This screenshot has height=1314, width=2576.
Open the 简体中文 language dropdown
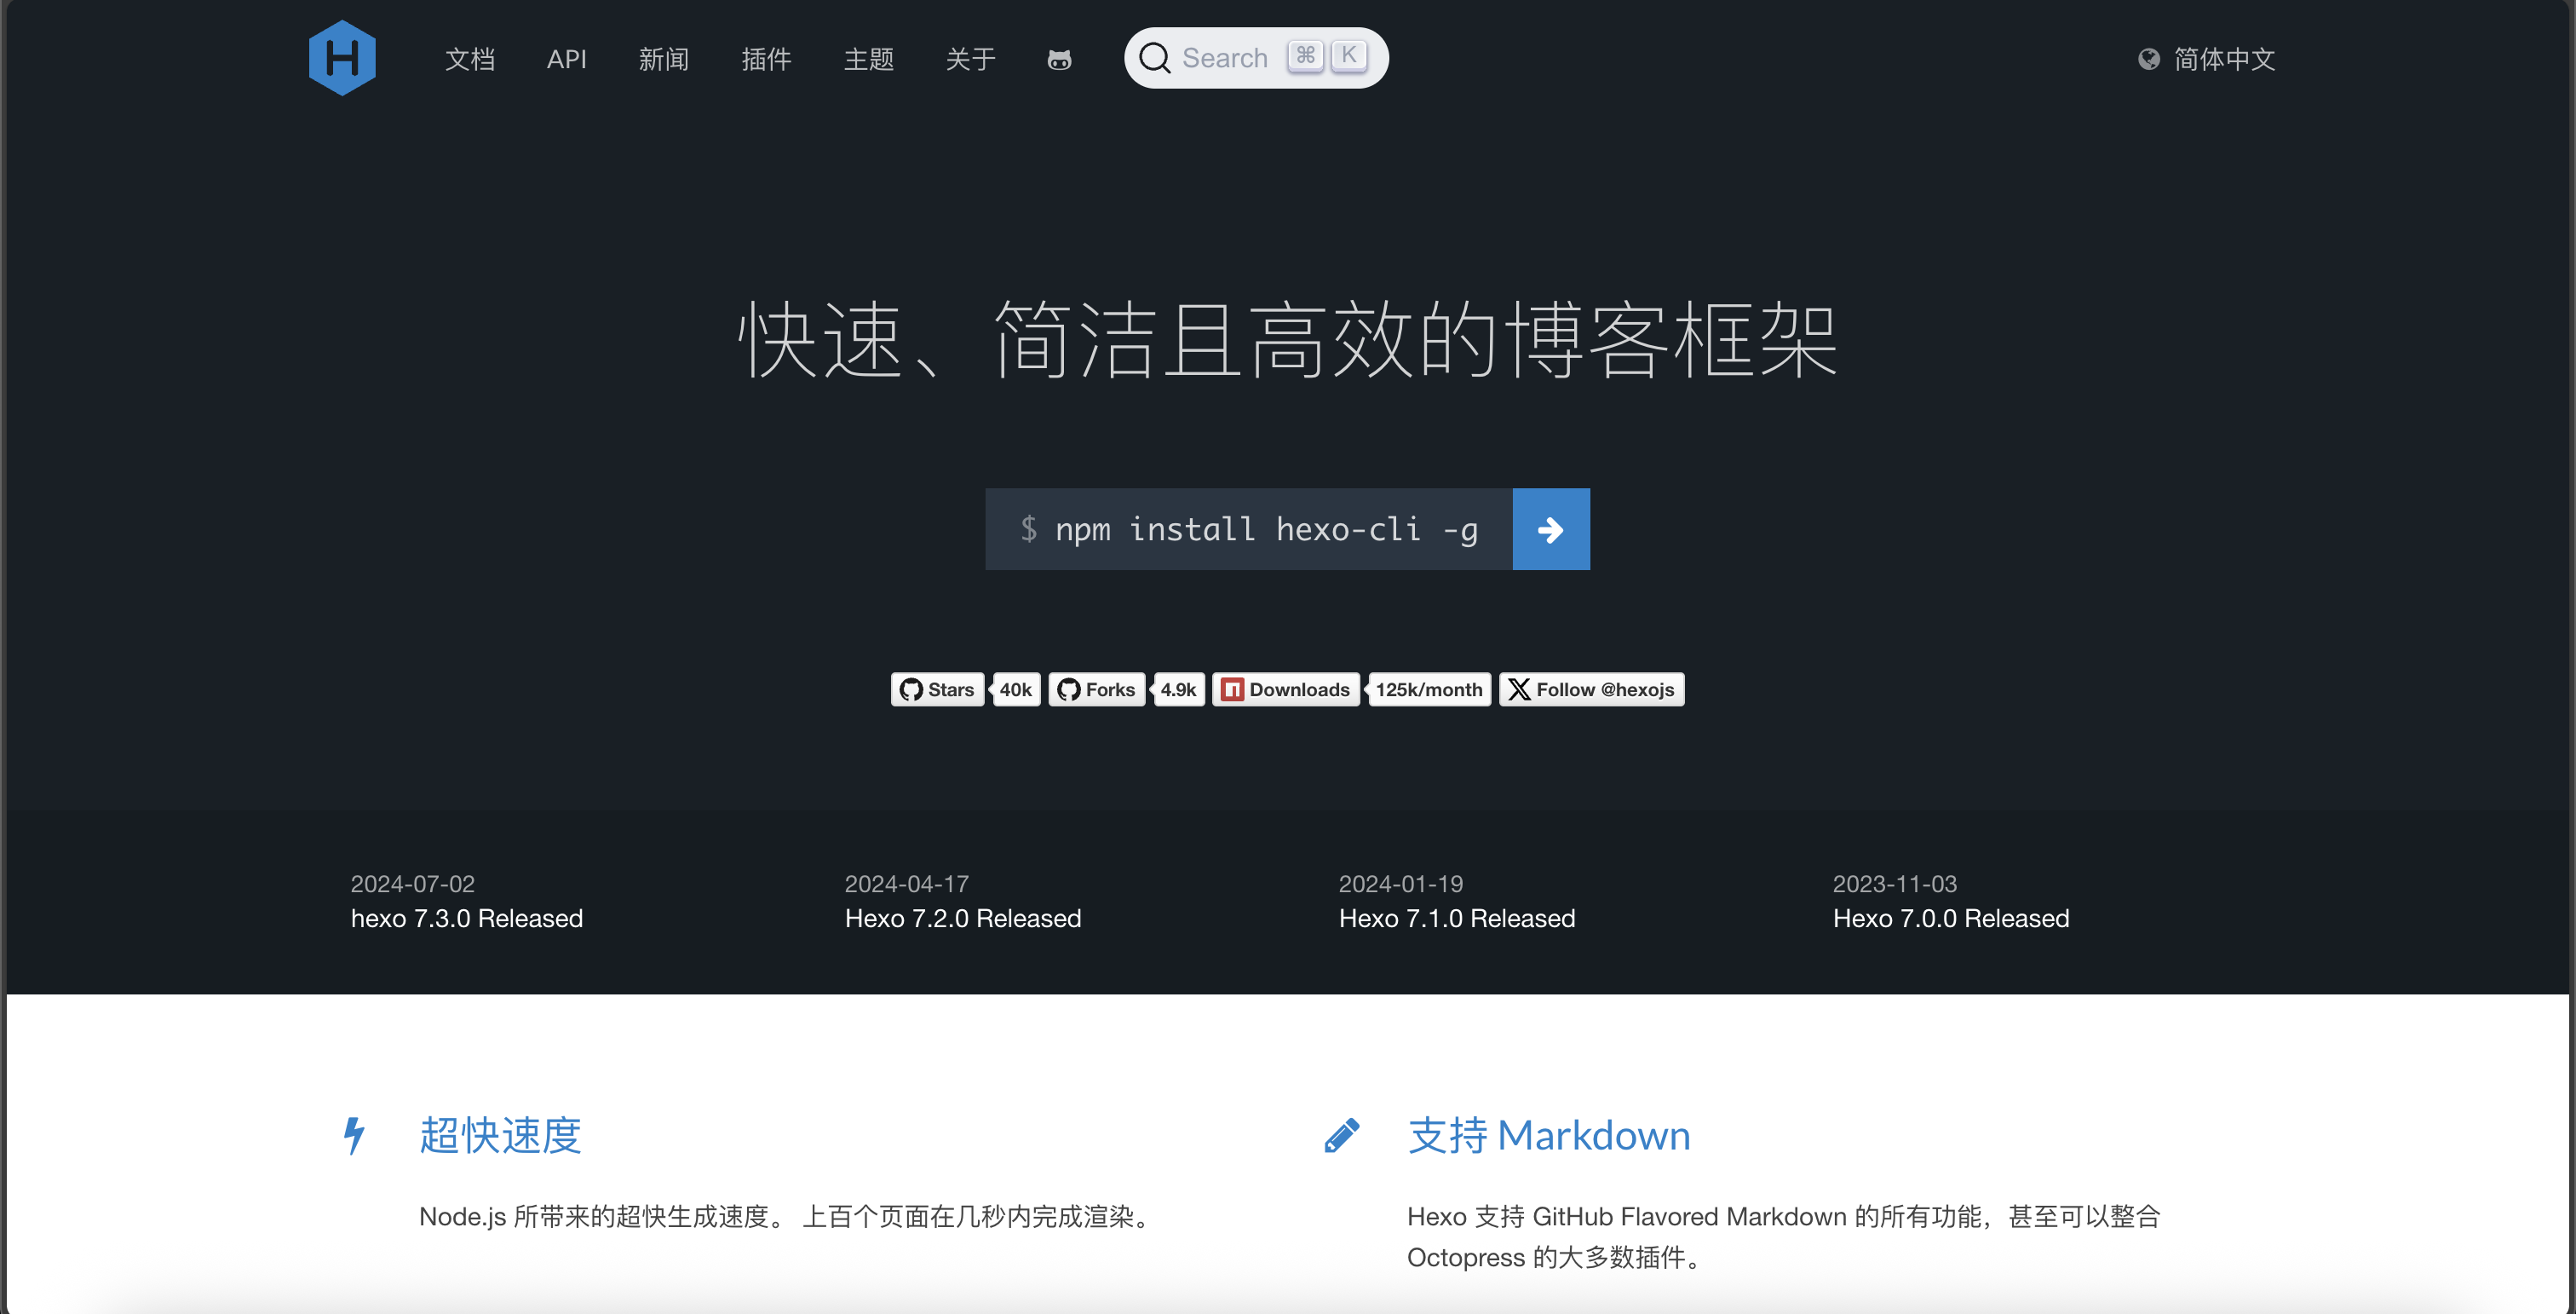pyautogui.click(x=2207, y=59)
